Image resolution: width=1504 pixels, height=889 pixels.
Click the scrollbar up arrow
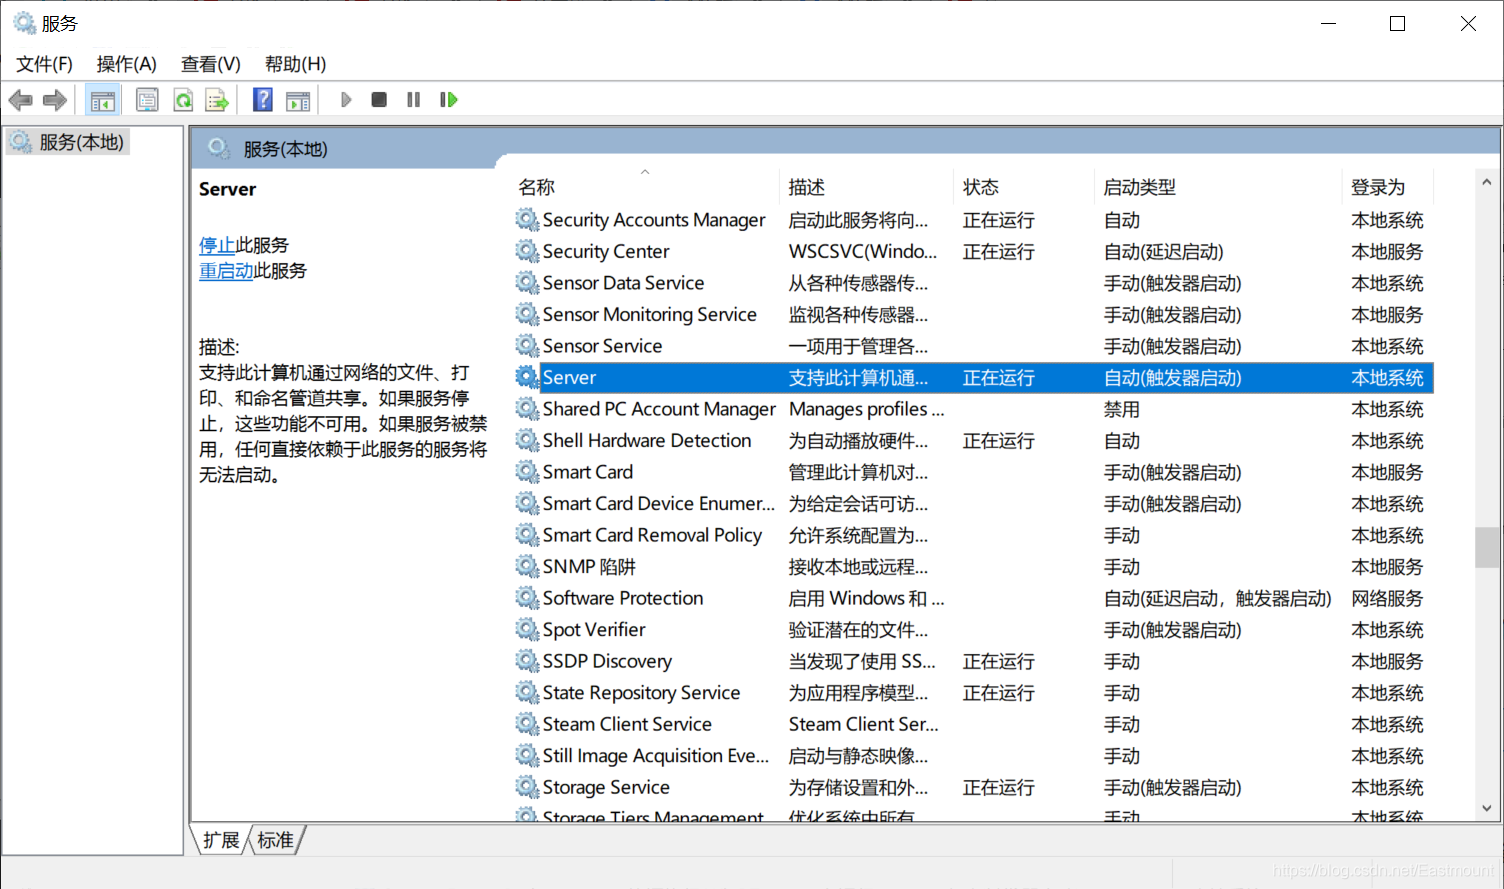pyautogui.click(x=1487, y=182)
